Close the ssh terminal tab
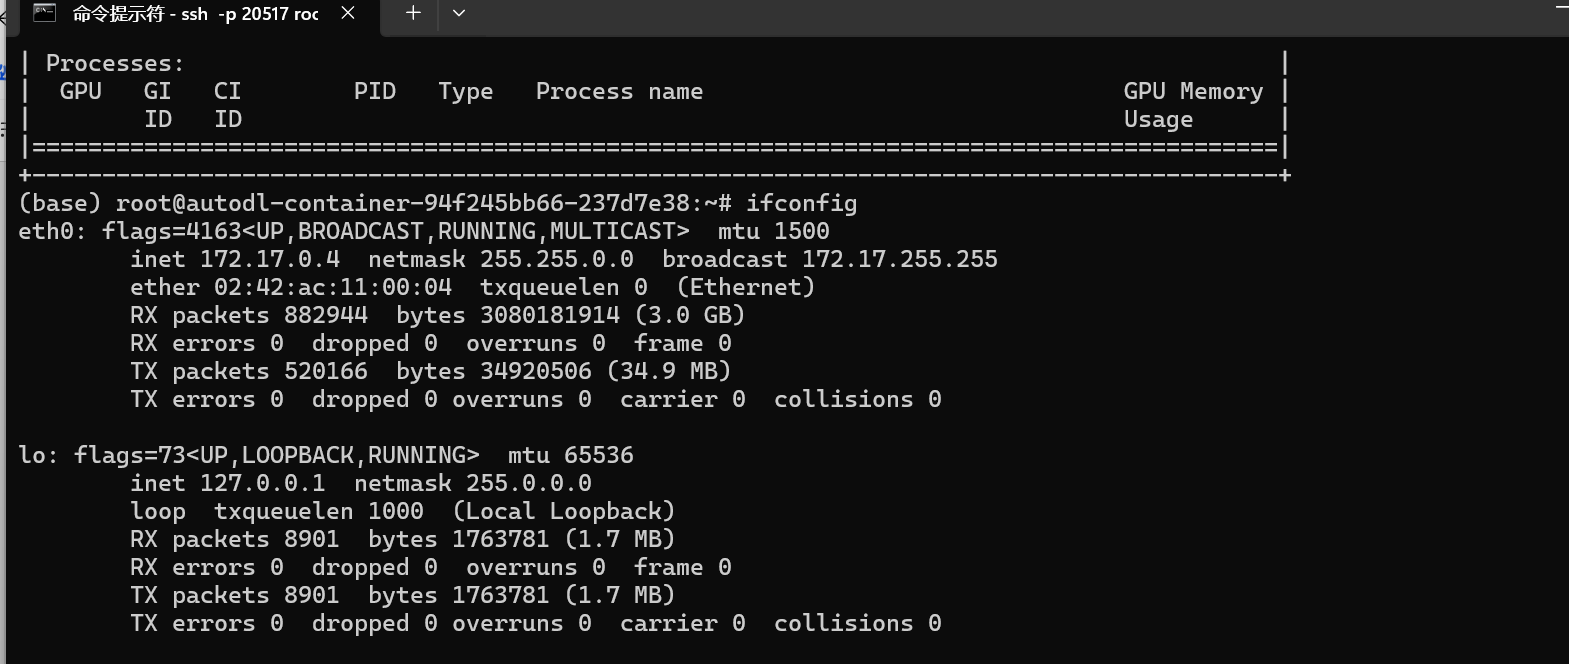 pos(348,13)
